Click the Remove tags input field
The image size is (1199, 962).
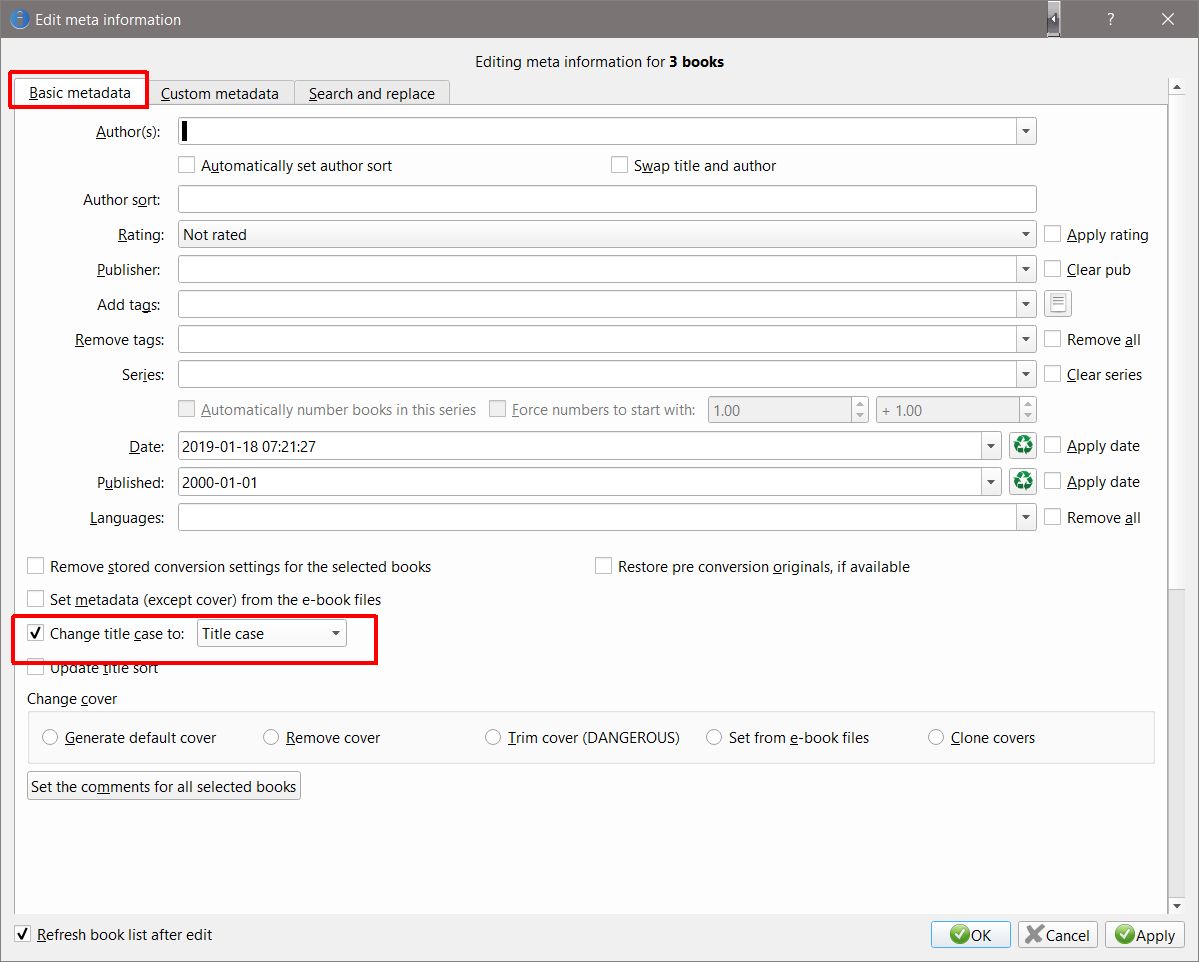click(597, 339)
